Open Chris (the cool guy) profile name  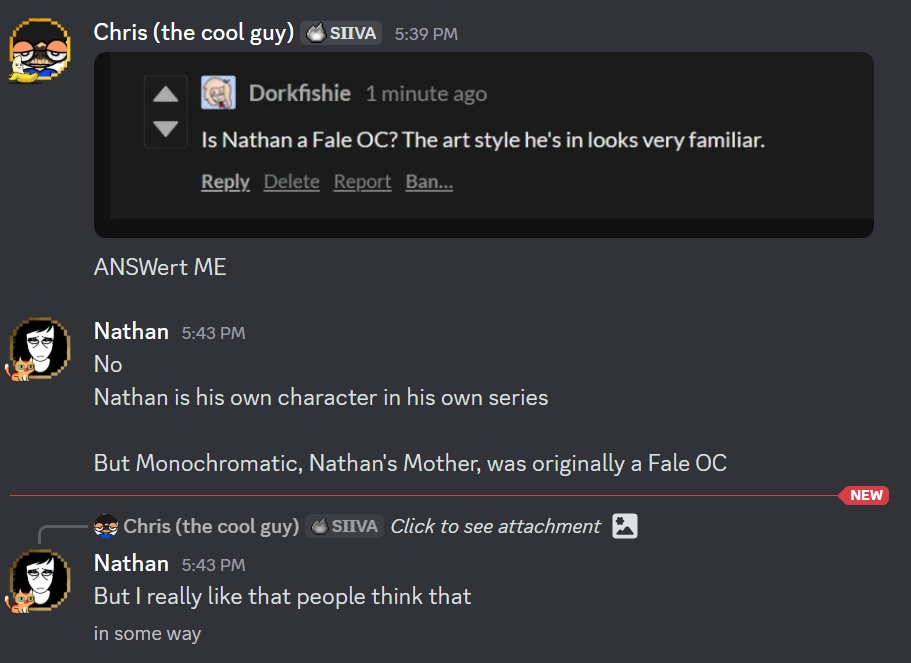(193, 32)
